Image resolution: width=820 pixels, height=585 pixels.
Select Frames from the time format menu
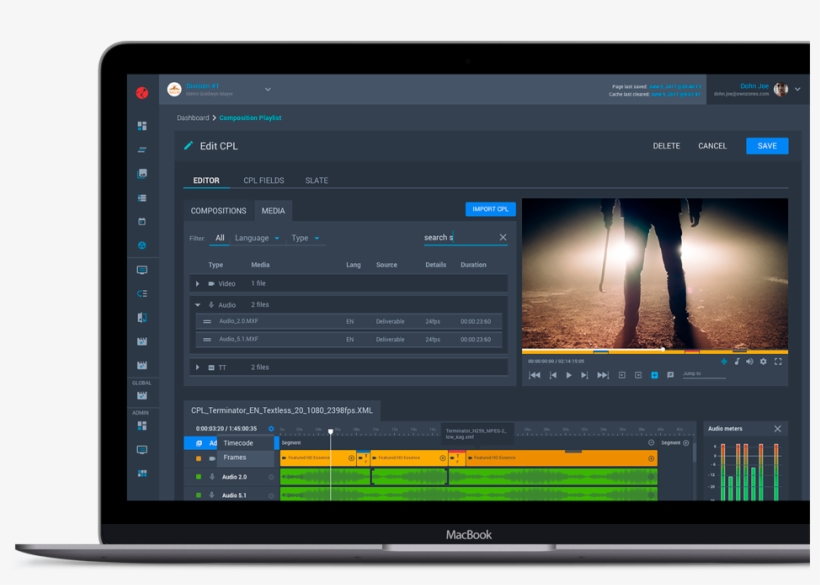(x=235, y=458)
